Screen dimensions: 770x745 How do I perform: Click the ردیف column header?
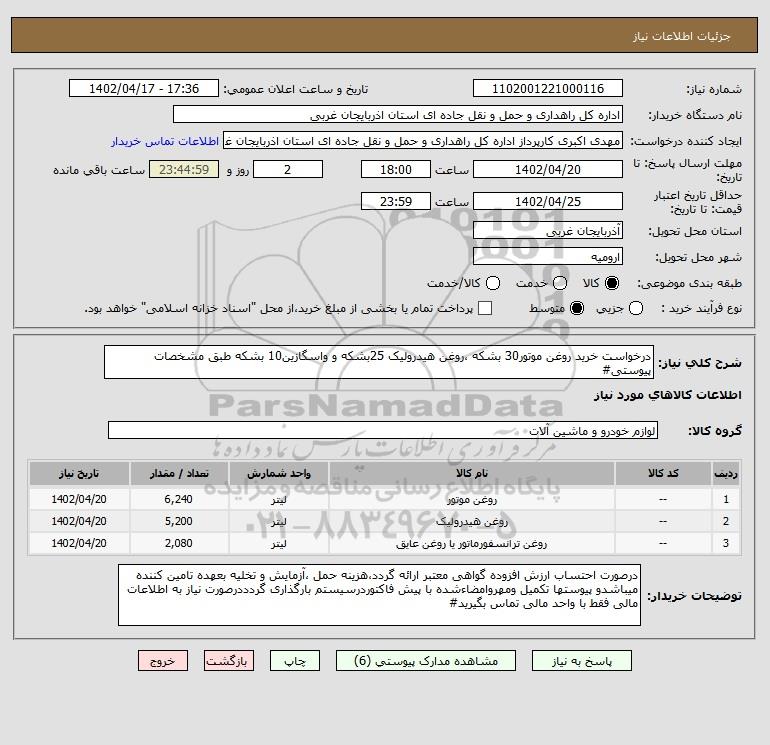pyautogui.click(x=726, y=473)
